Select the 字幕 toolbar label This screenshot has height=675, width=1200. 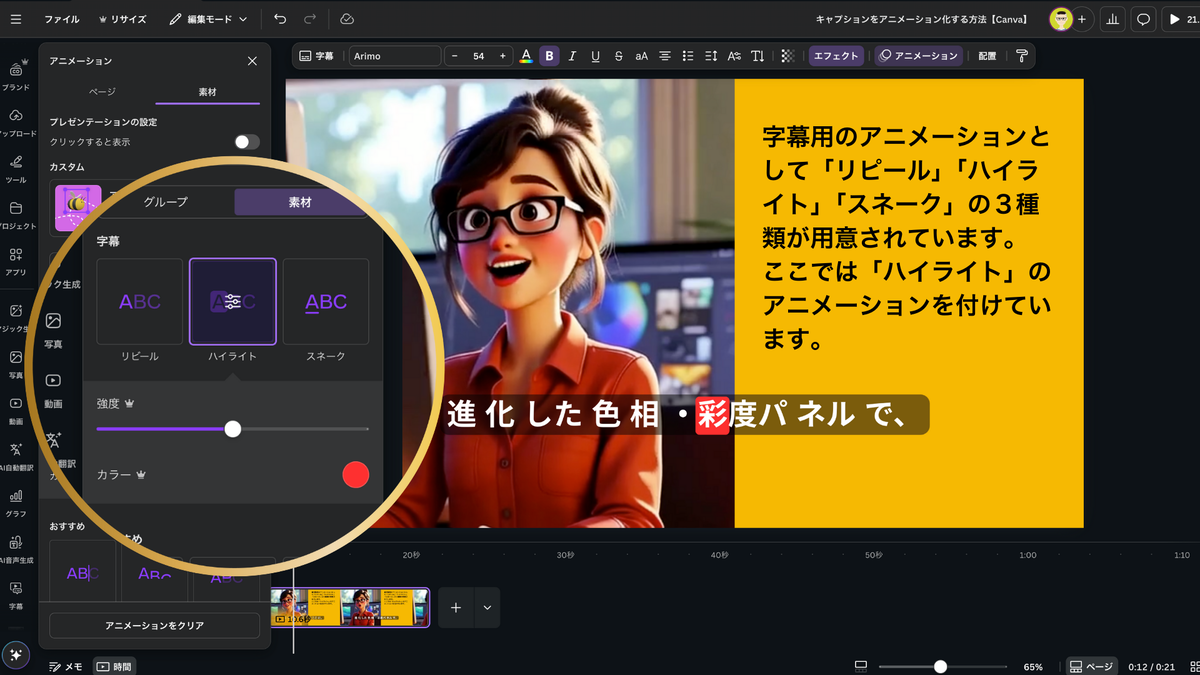click(317, 56)
